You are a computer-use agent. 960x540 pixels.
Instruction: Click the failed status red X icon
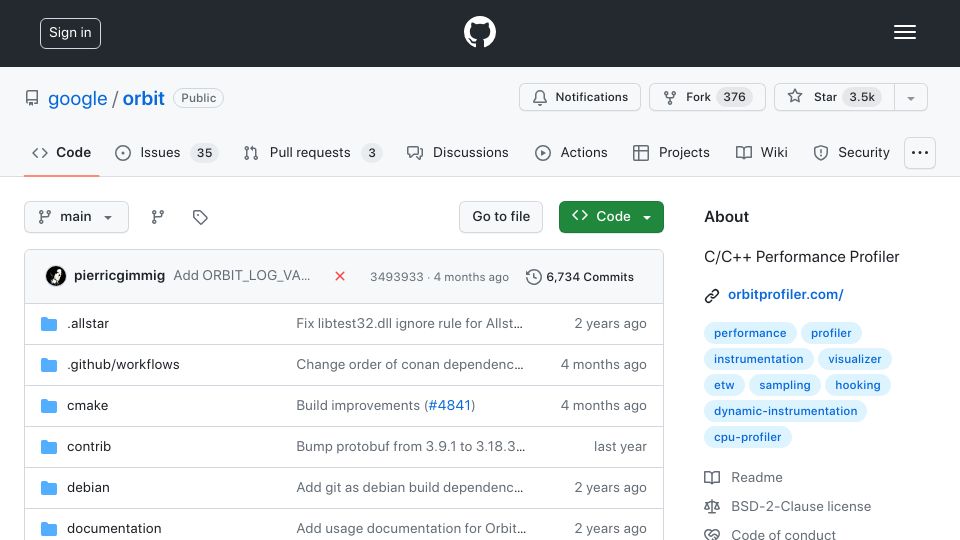point(340,276)
